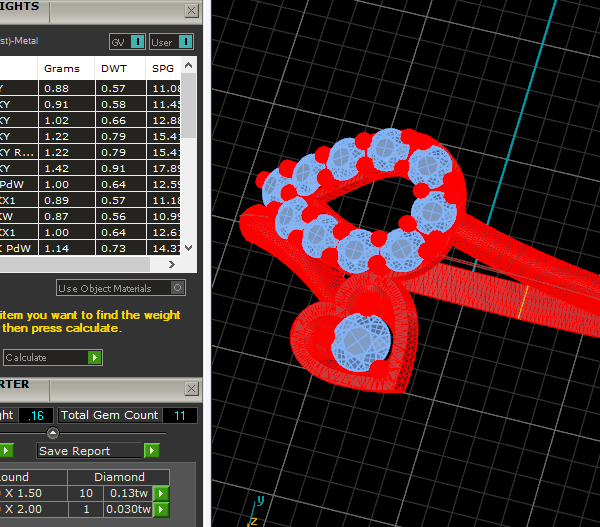Viewport: 600px width, 527px height.
Task: Click the green arrow beside Save Report
Action: [x=152, y=451]
